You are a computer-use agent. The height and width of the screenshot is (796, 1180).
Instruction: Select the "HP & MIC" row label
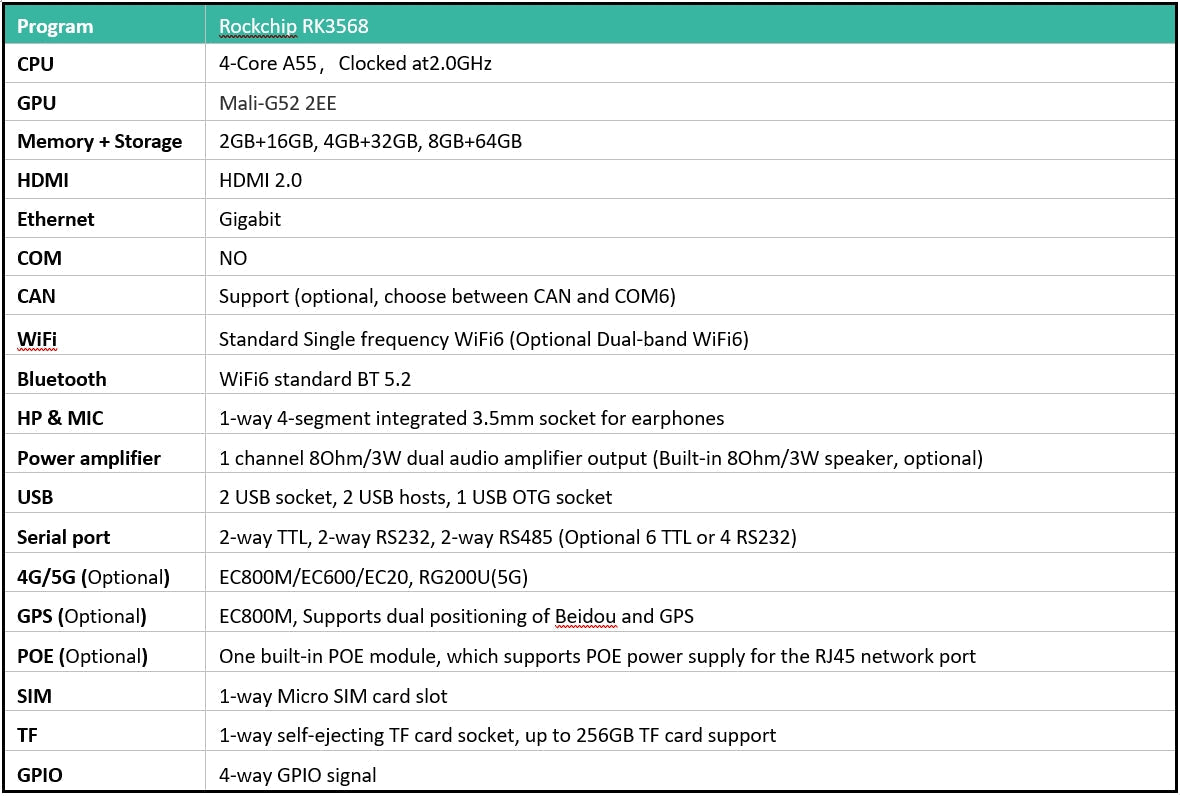click(60, 418)
